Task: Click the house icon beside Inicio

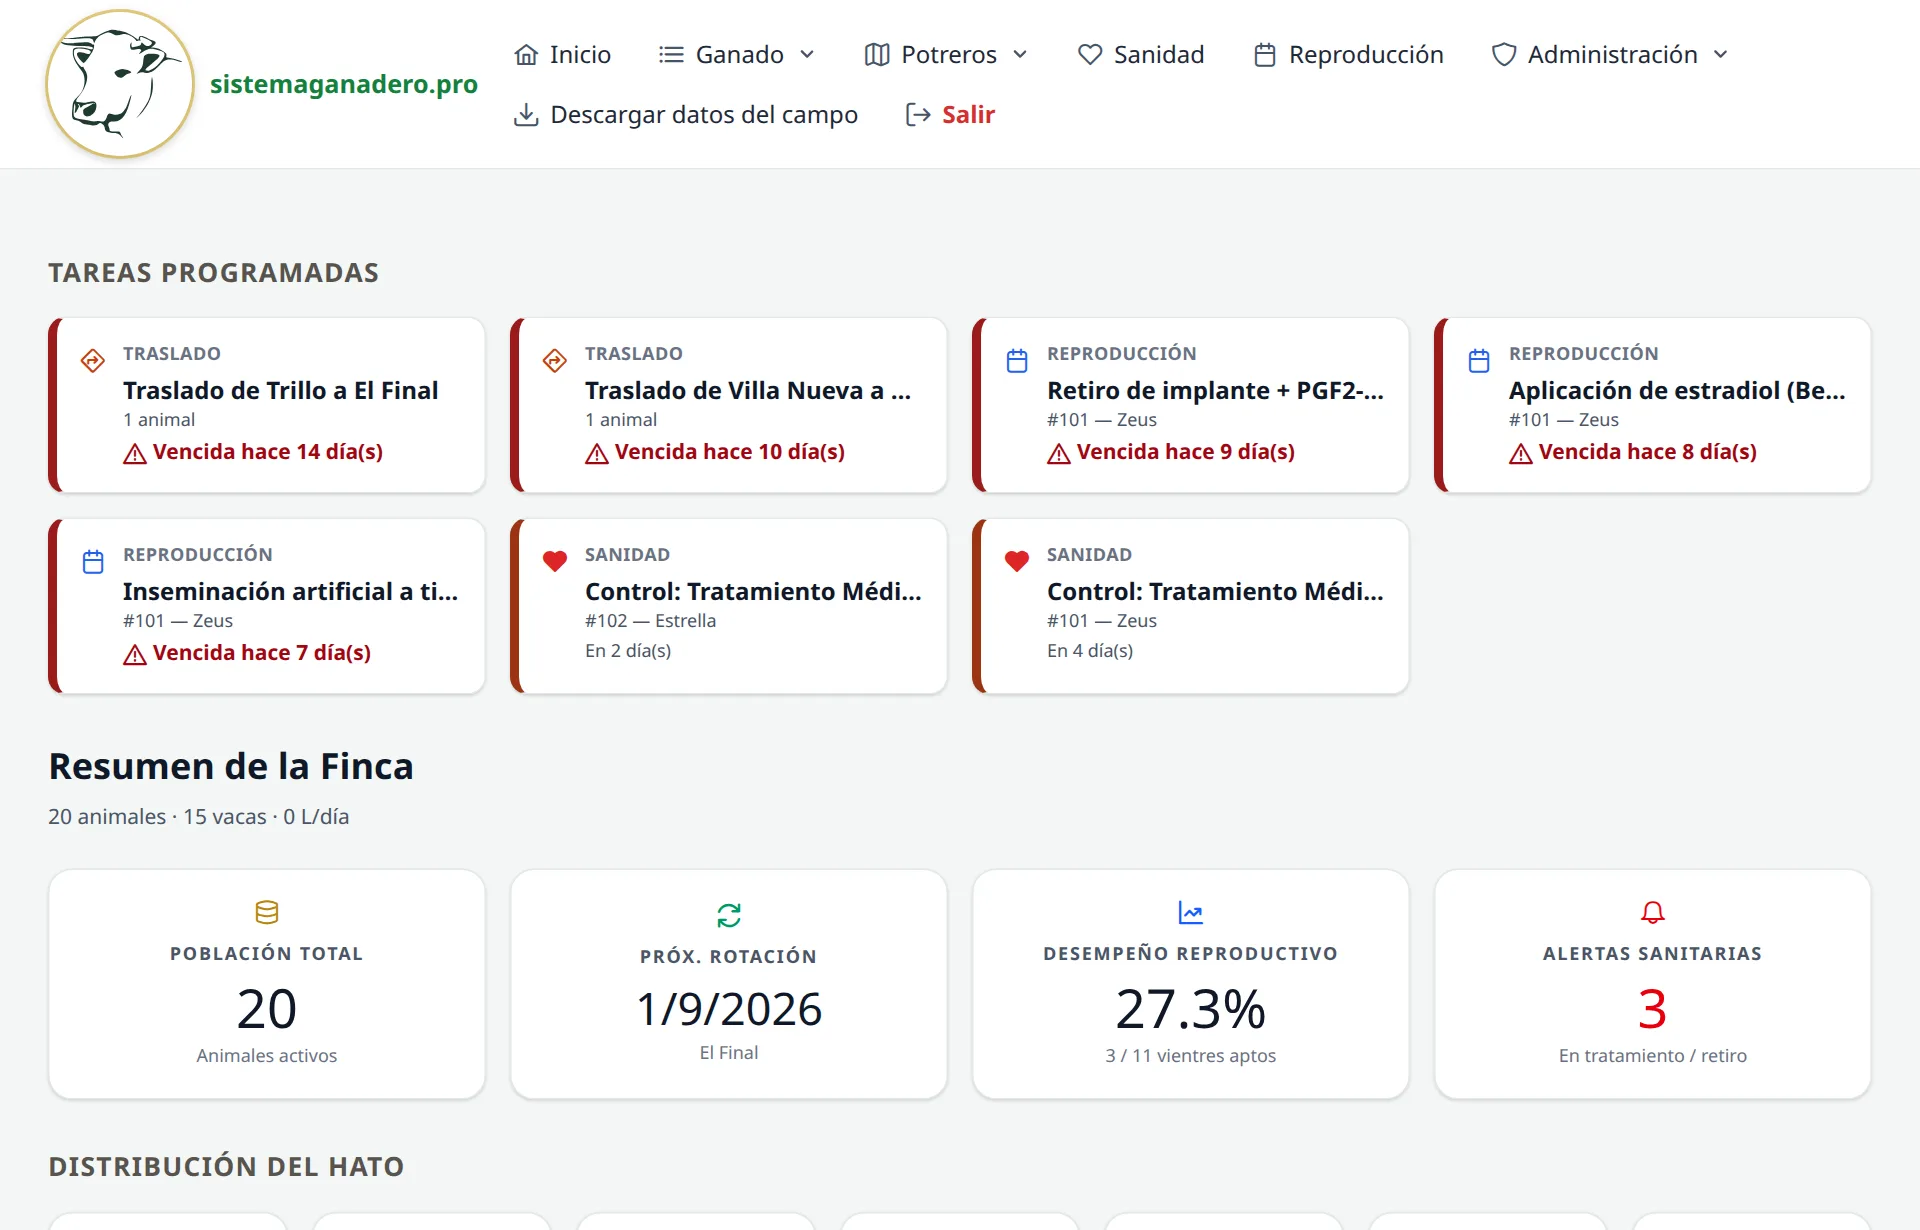Action: point(526,55)
